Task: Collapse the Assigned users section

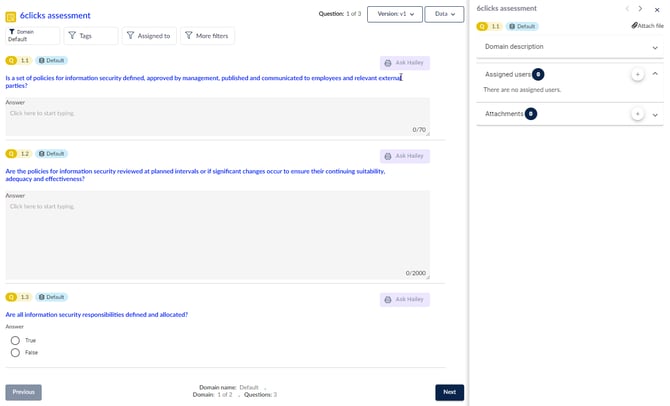Action: coord(655,74)
